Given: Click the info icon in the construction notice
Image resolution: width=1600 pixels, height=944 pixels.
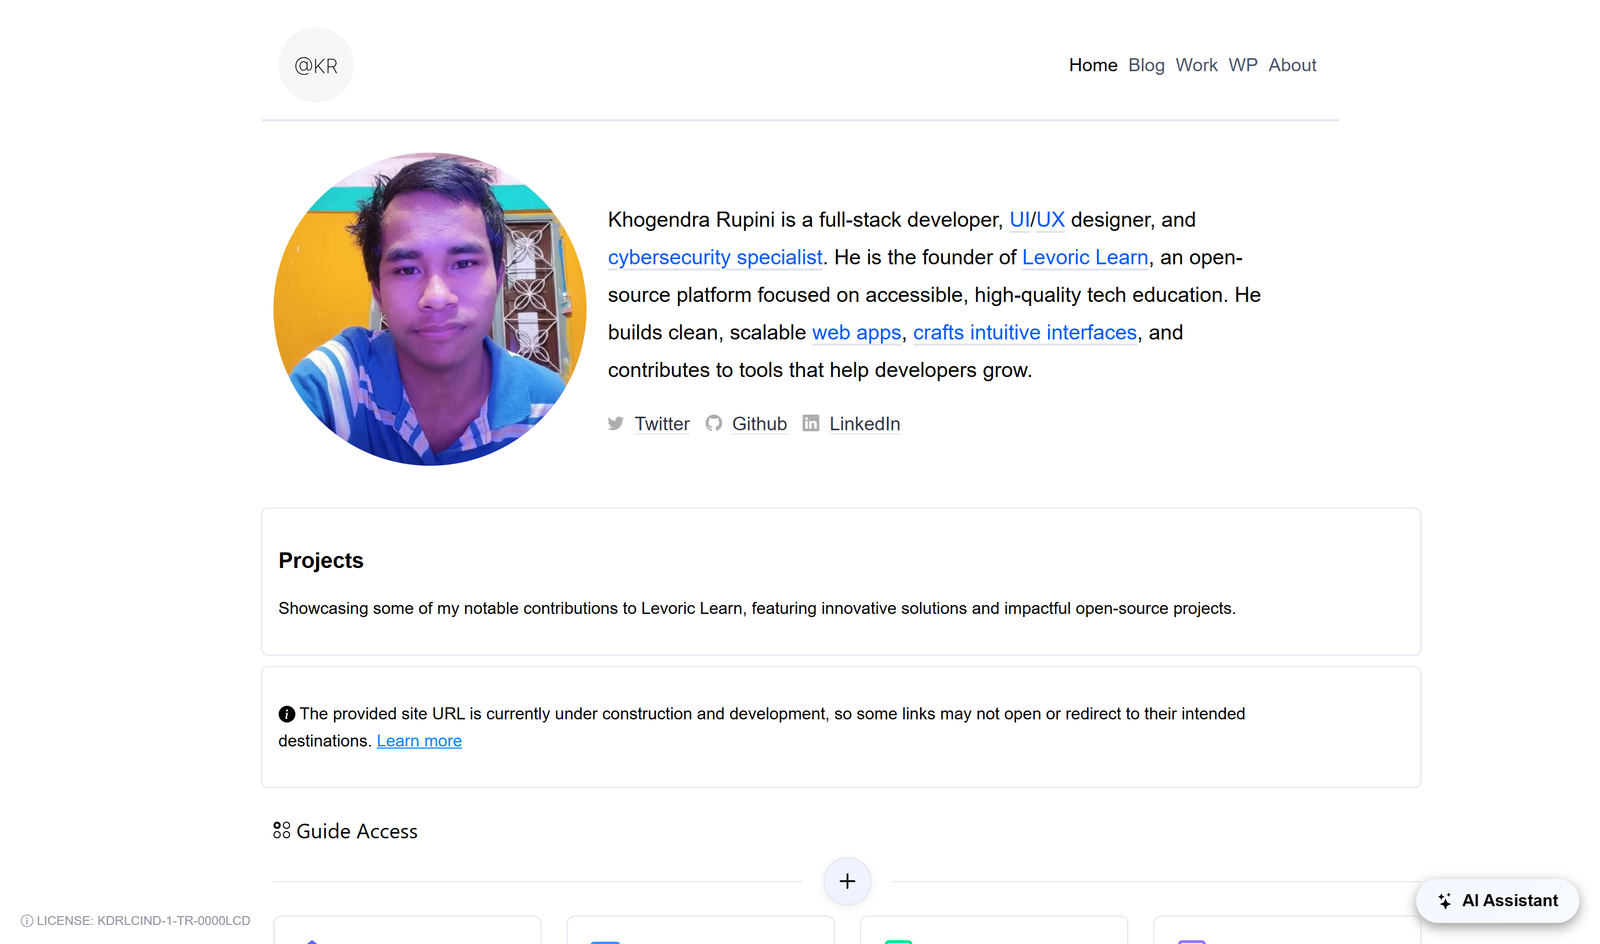Looking at the screenshot, I should (285, 713).
